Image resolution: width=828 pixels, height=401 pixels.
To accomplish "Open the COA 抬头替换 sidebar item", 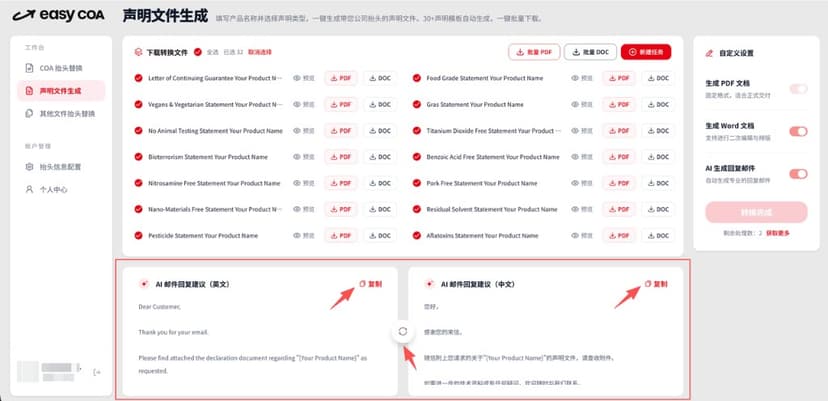I will point(61,68).
